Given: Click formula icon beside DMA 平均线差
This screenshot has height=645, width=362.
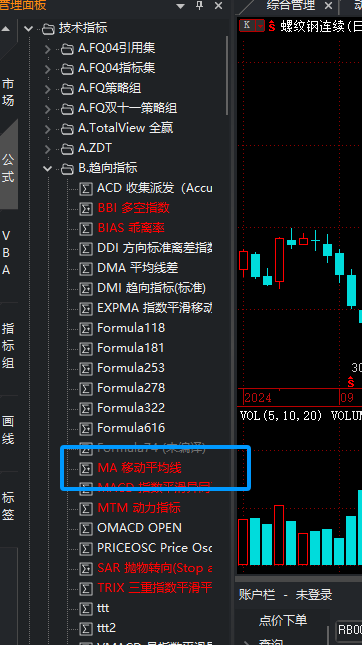Looking at the screenshot, I should click(86, 269).
